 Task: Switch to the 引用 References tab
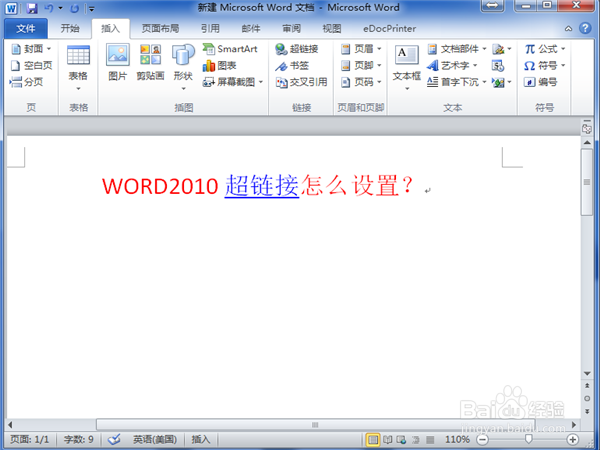click(x=210, y=28)
